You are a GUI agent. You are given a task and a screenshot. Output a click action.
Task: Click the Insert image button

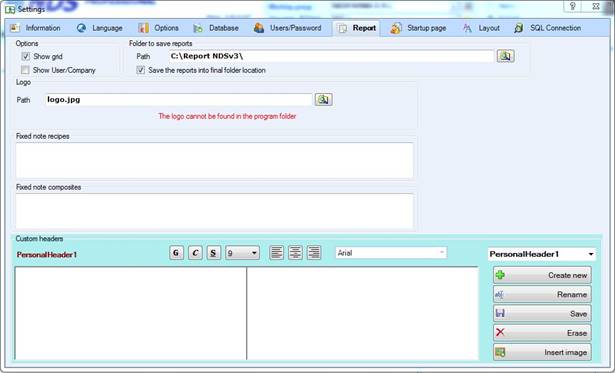[542, 352]
